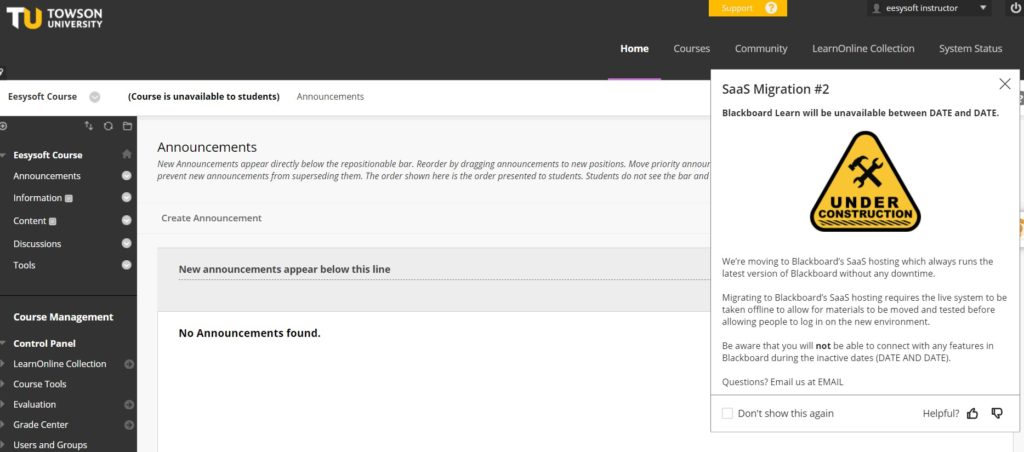The image size is (1024, 452).
Task: Open options chevron for Announcements menu item
Action: (127, 176)
